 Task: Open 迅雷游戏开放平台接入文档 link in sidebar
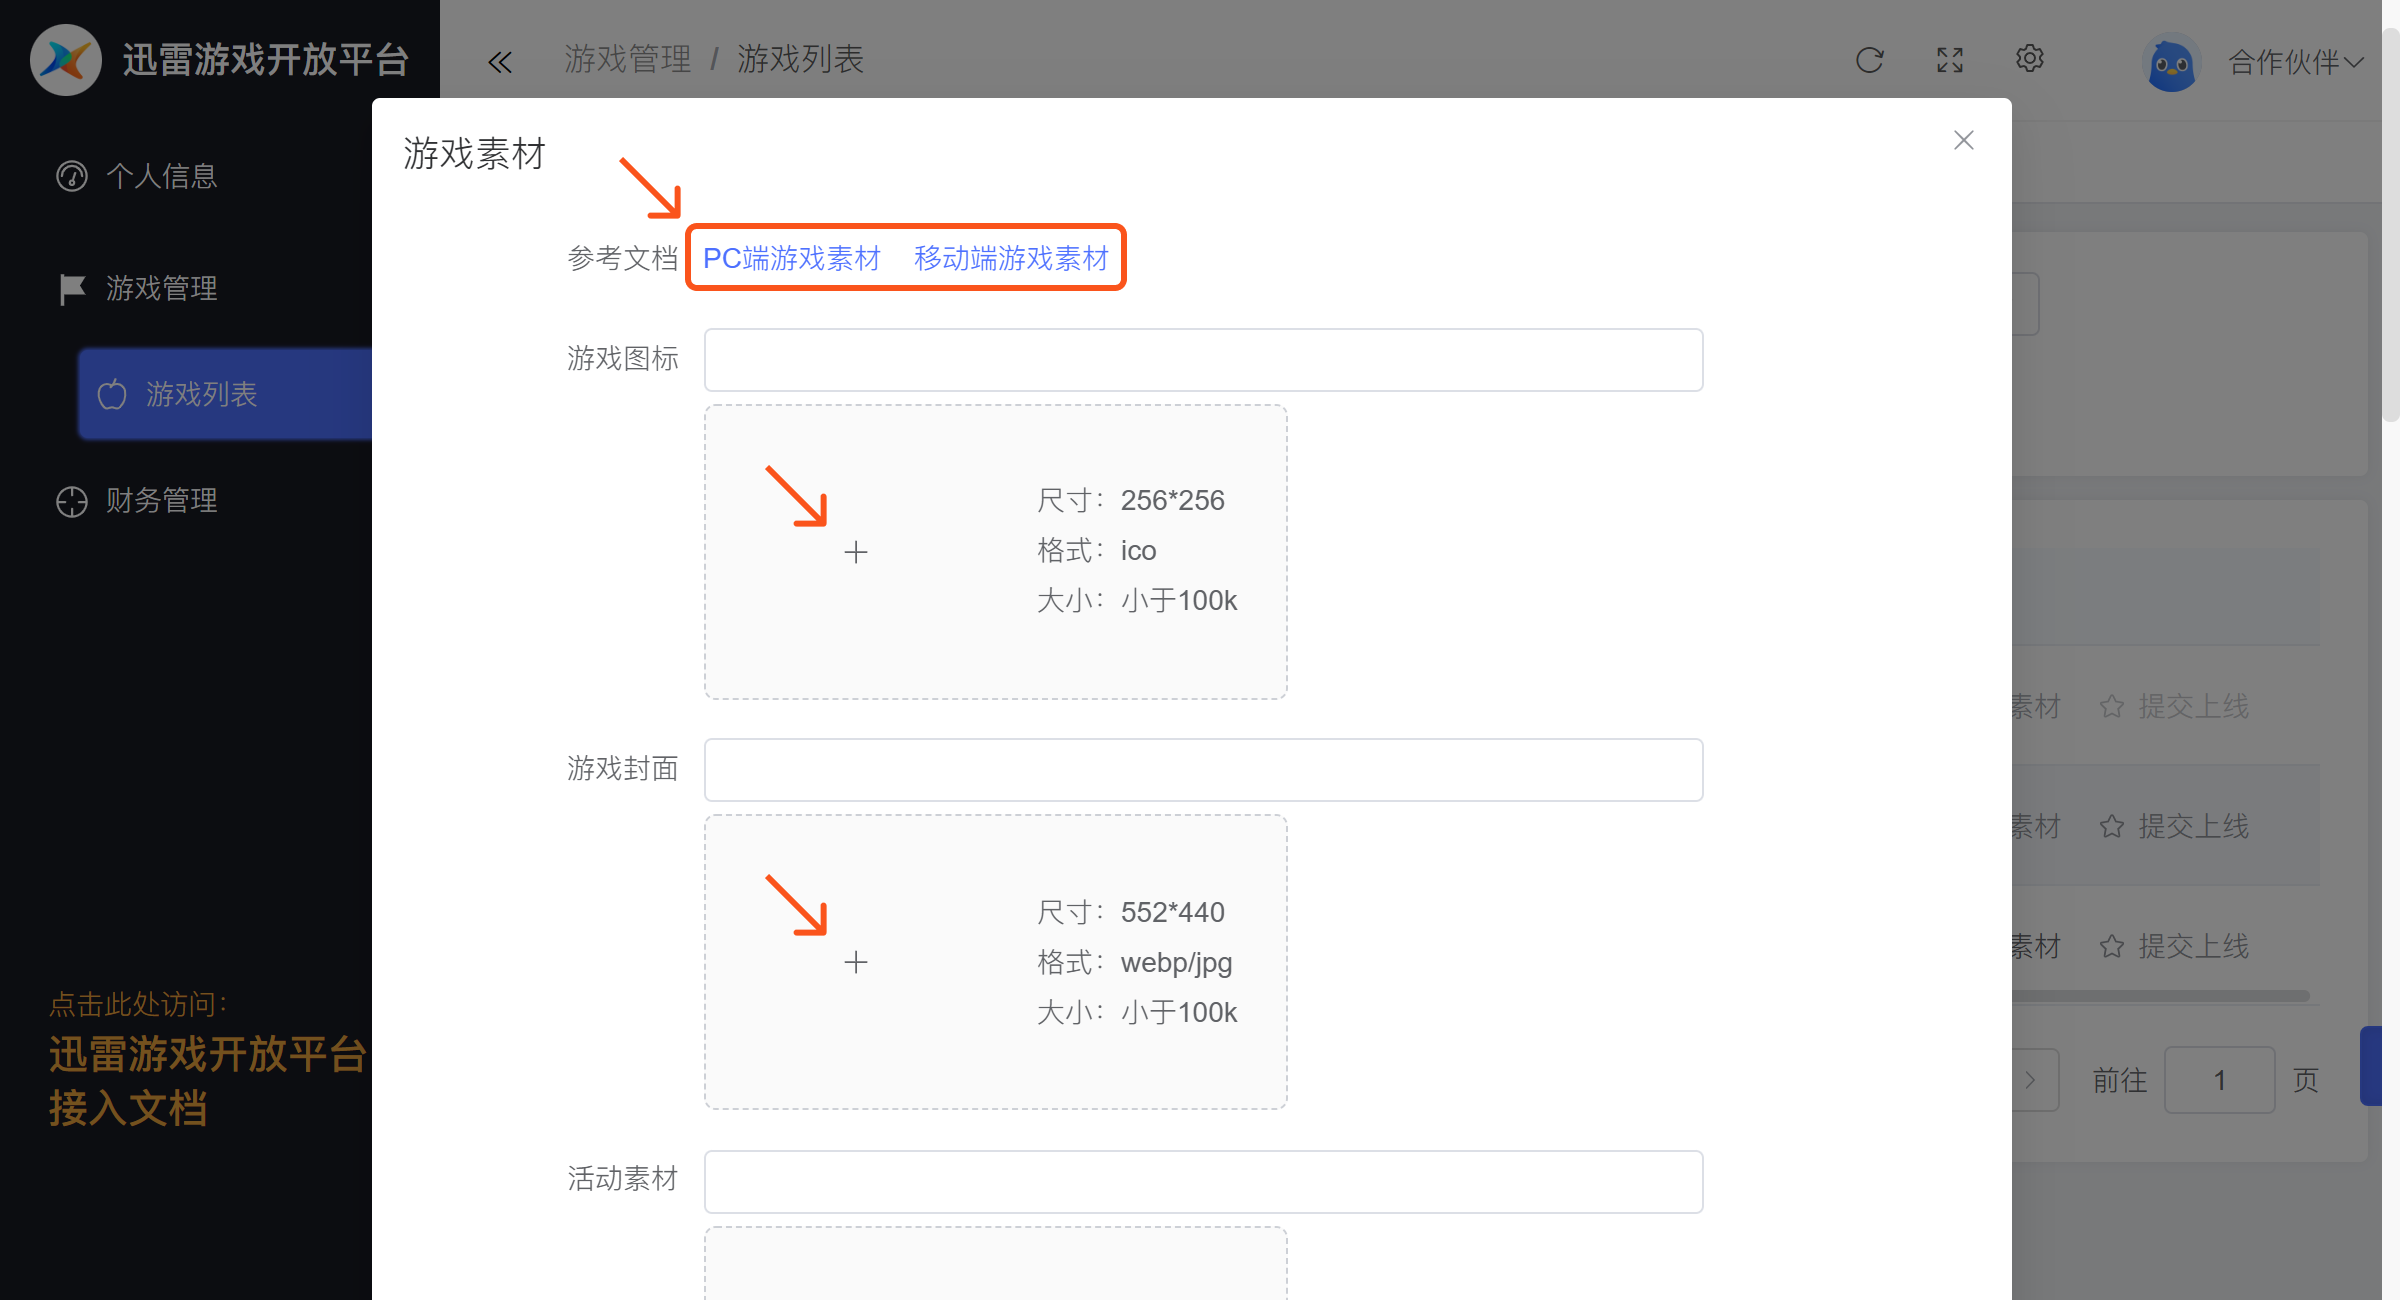(208, 1082)
